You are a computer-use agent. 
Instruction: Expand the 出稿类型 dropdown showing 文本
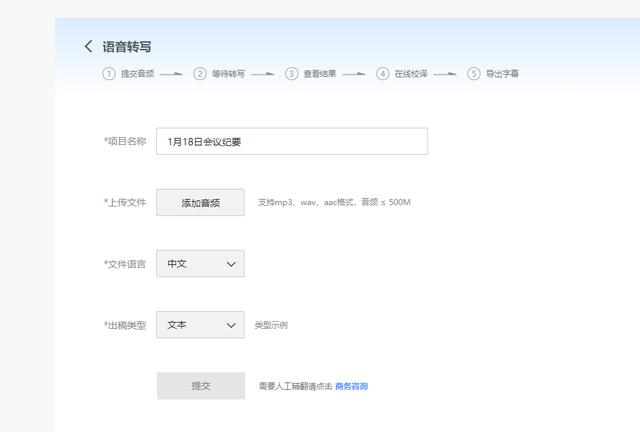[x=200, y=325]
